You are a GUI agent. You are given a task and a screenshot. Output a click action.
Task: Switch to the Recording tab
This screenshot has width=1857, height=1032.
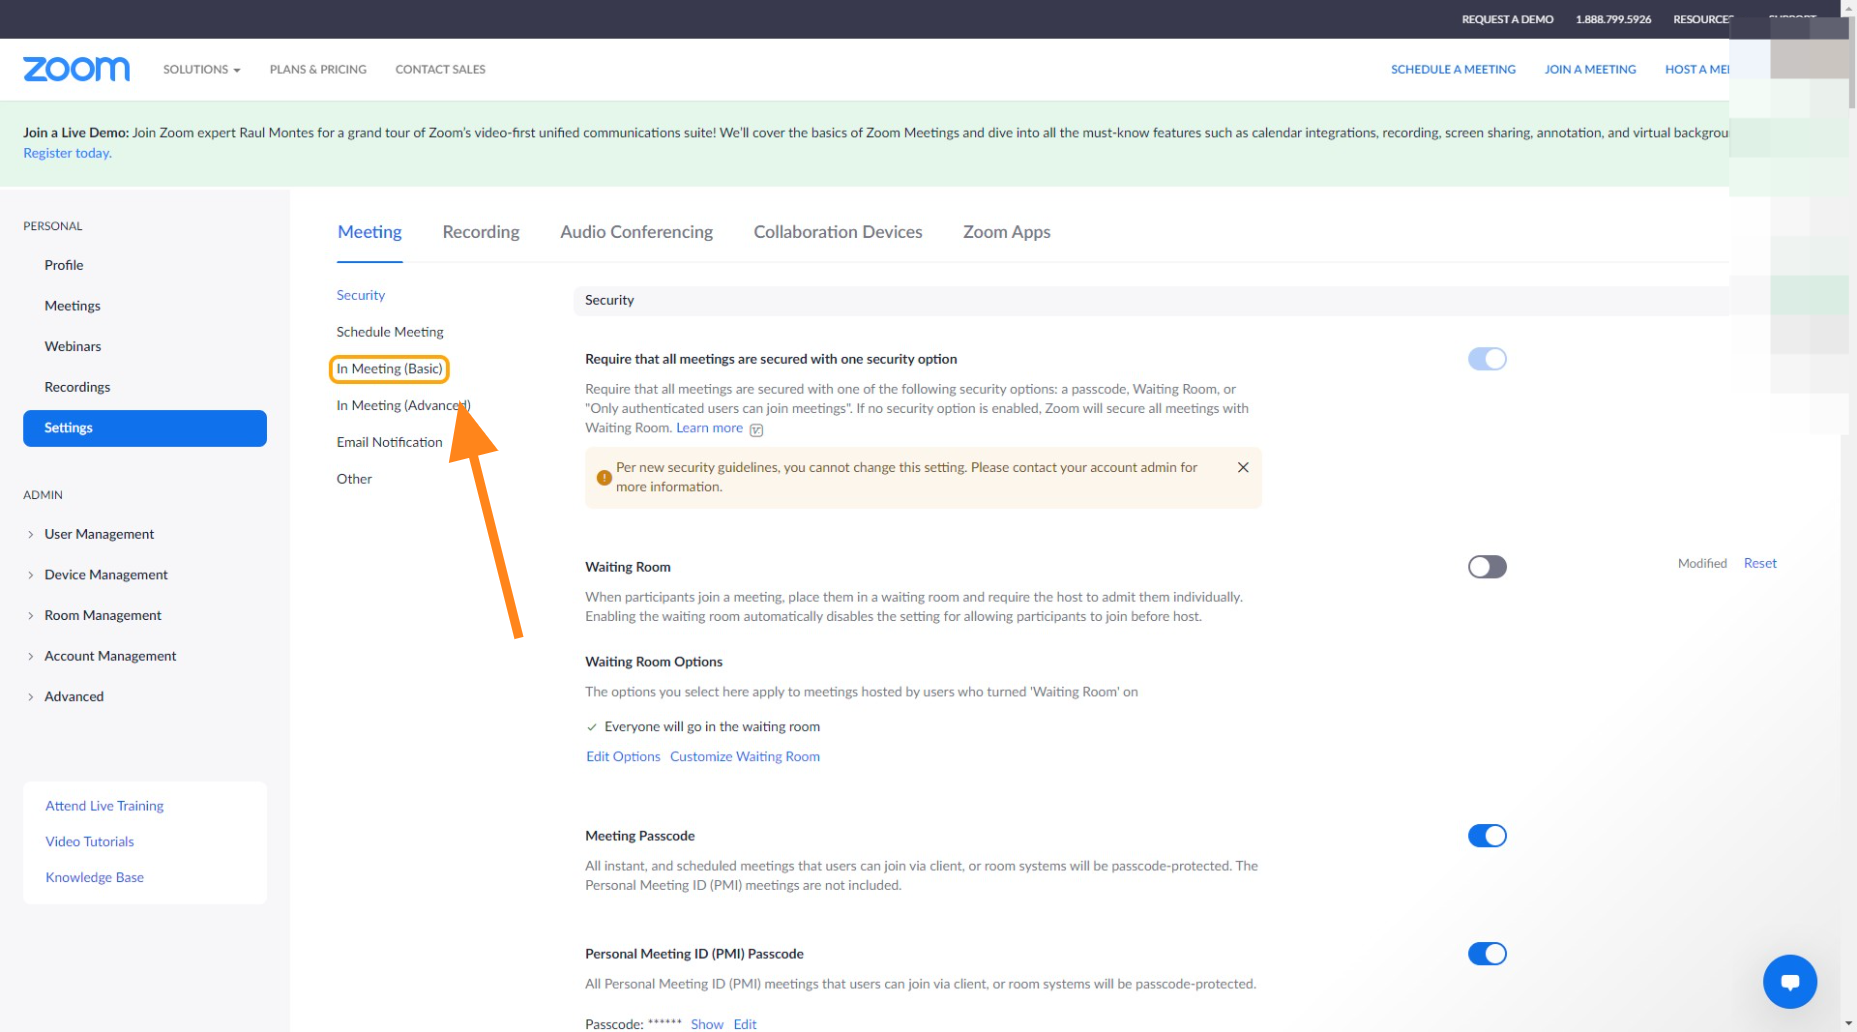point(481,232)
